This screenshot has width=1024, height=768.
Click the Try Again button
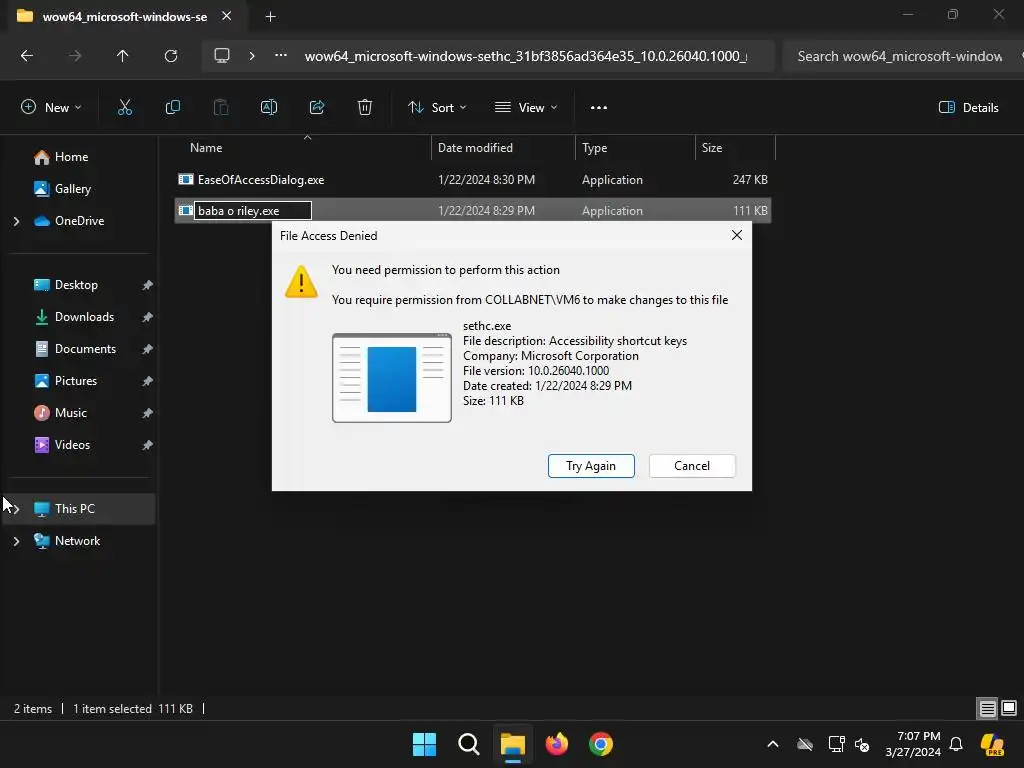pyautogui.click(x=591, y=466)
